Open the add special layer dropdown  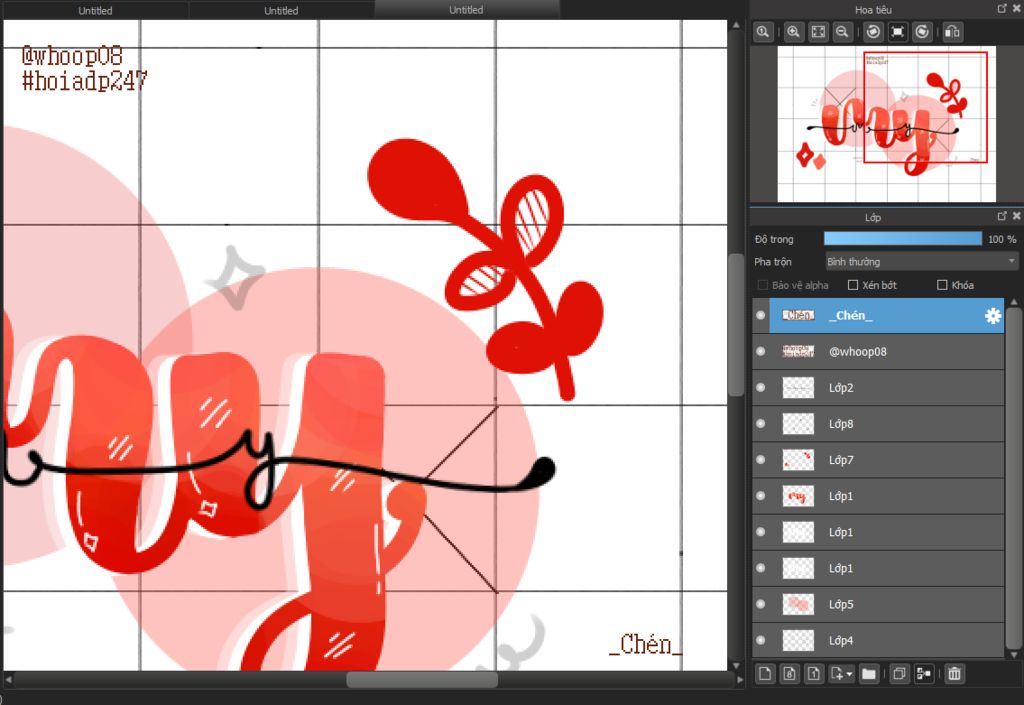pyautogui.click(x=841, y=674)
